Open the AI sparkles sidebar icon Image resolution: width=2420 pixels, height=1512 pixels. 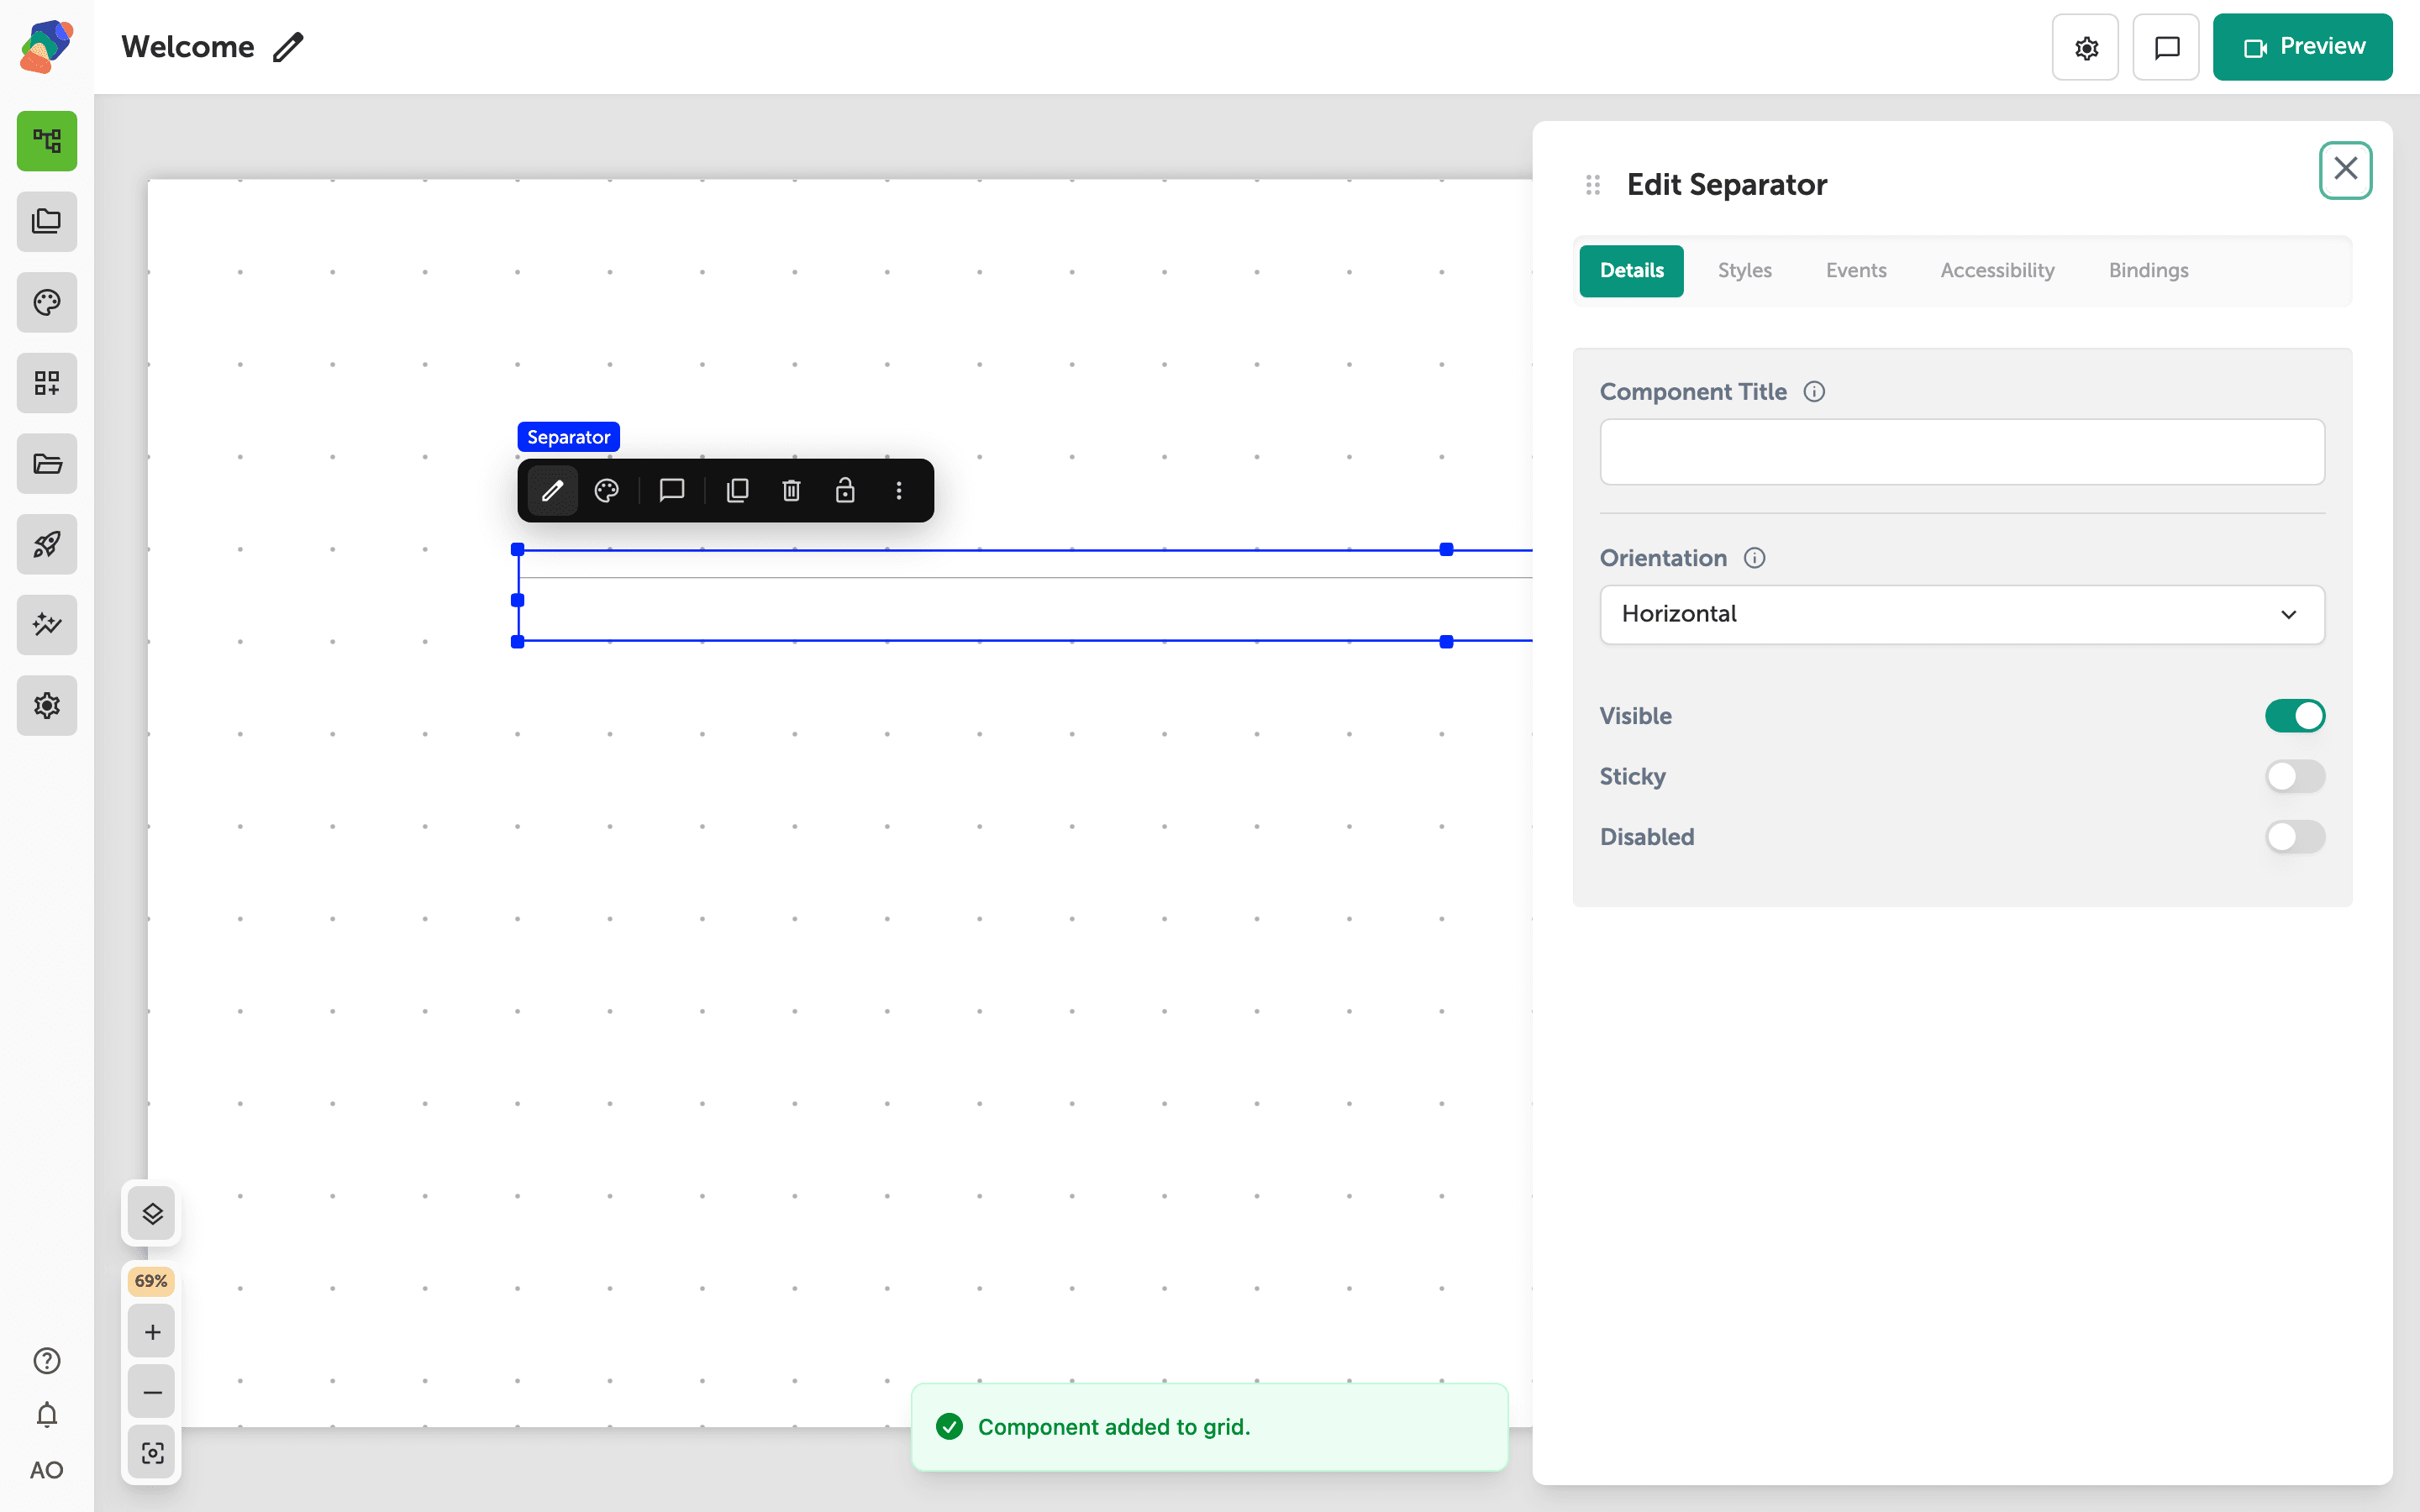(47, 625)
